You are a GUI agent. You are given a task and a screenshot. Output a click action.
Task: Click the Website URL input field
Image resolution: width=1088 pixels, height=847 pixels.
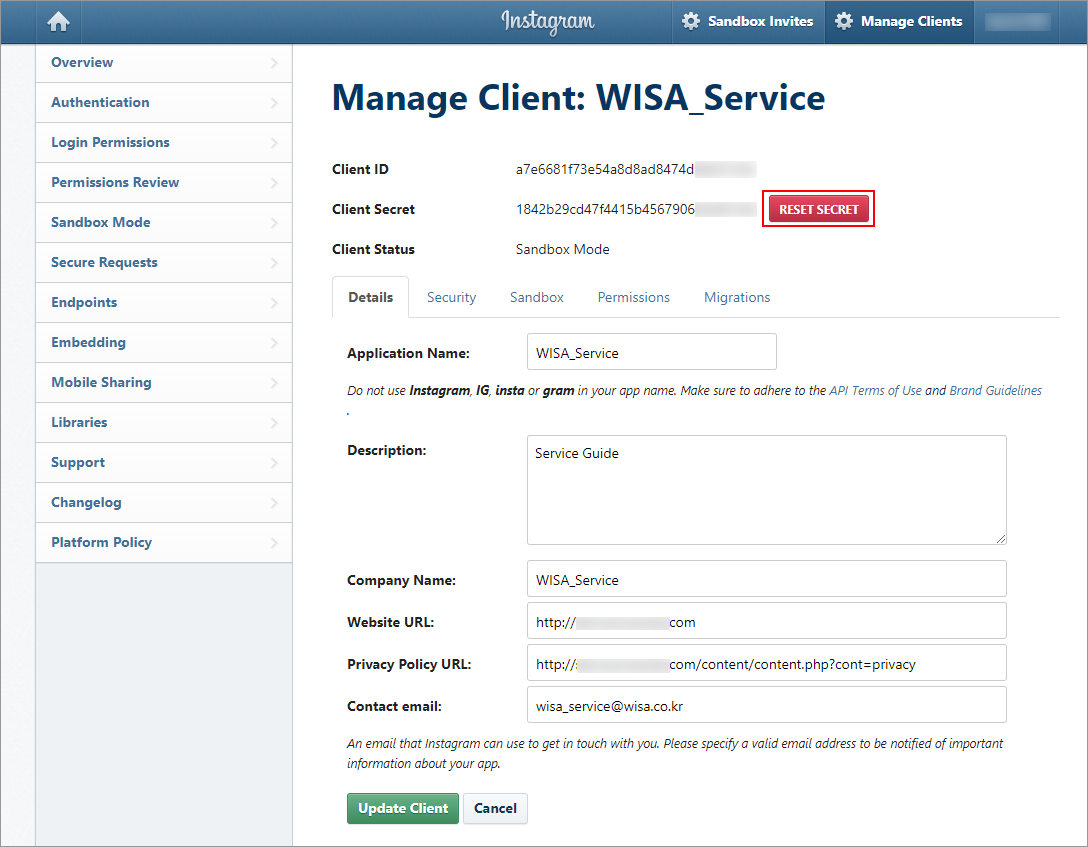pyautogui.click(x=767, y=621)
